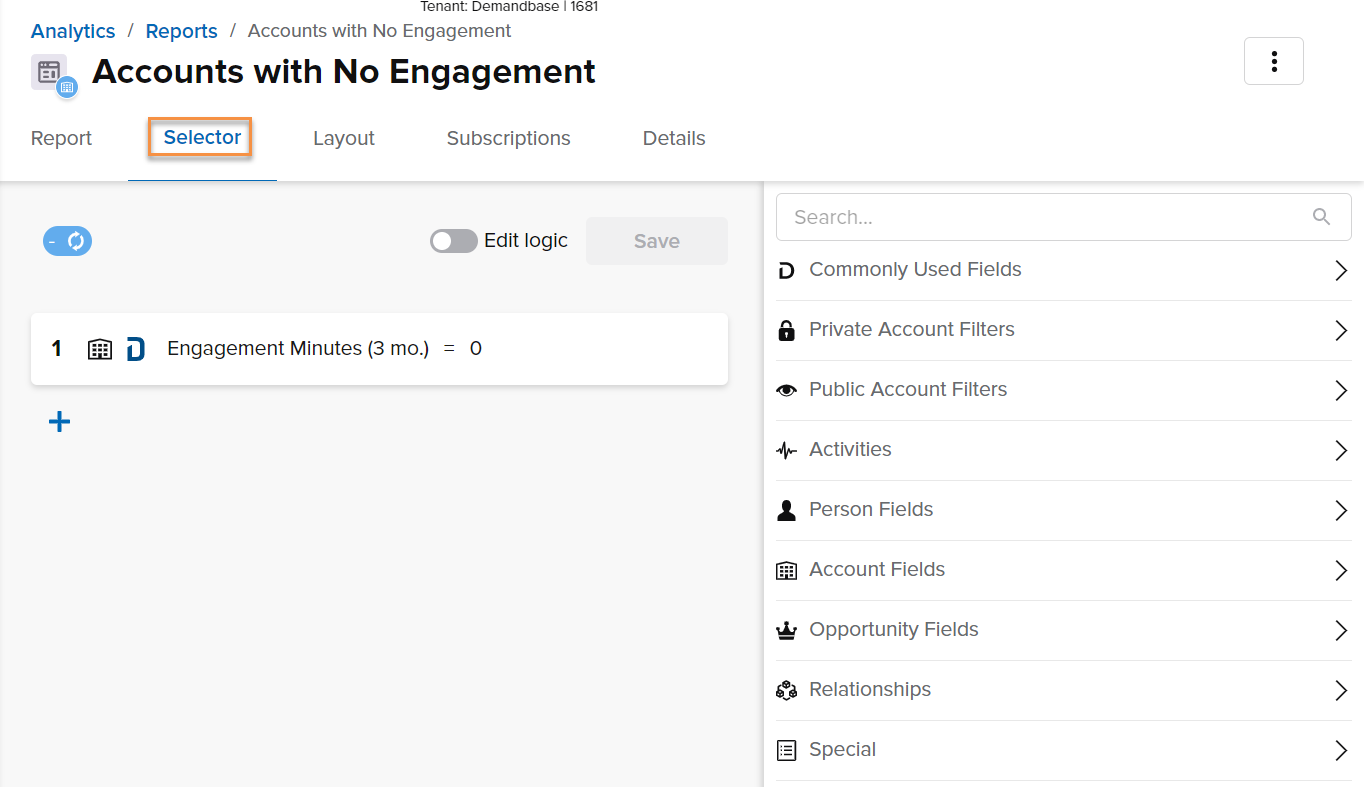
Task: Click the field search input box
Action: (x=1063, y=217)
